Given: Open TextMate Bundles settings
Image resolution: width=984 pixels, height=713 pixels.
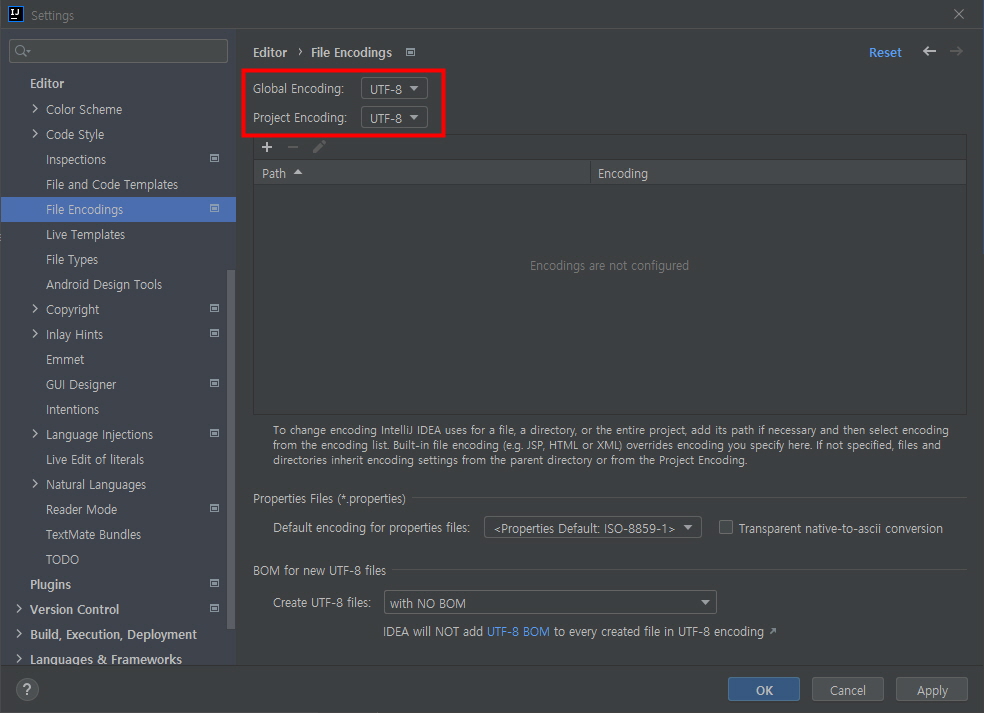Looking at the screenshot, I should tap(93, 535).
